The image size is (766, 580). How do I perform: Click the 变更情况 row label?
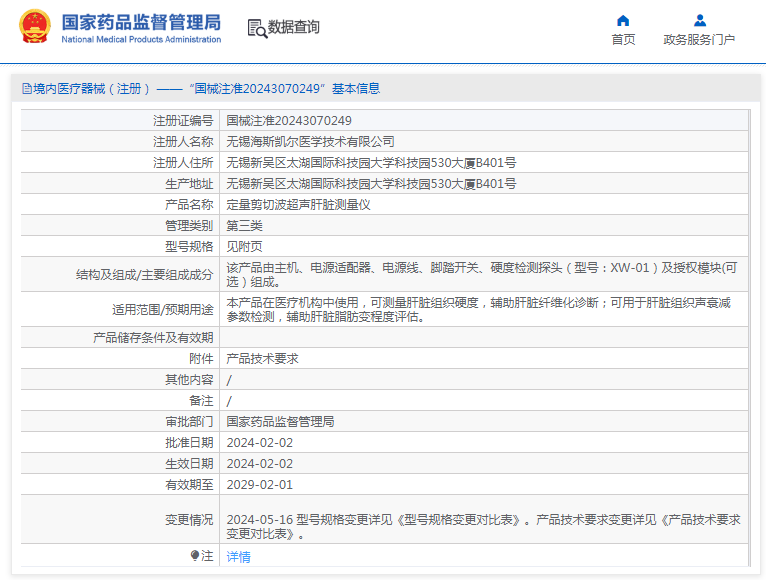click(189, 520)
